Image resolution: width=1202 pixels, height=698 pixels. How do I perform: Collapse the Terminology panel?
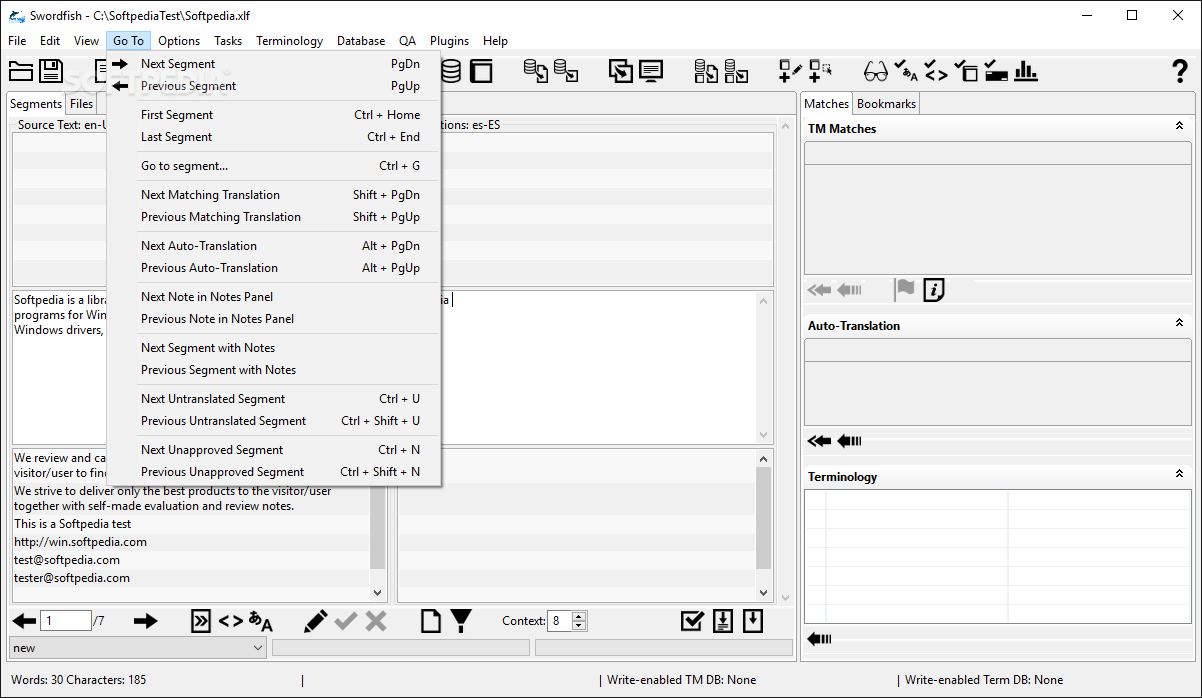point(1179,475)
